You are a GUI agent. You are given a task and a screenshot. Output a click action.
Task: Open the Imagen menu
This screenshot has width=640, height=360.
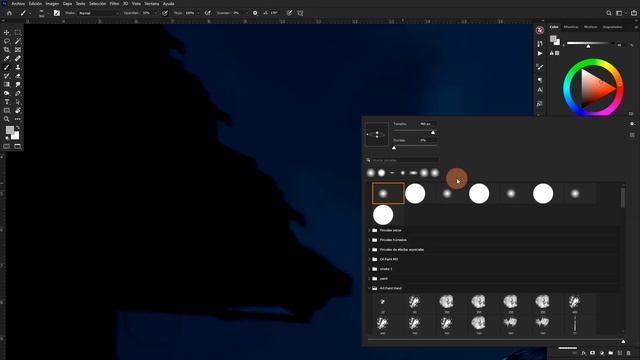[x=52, y=4]
